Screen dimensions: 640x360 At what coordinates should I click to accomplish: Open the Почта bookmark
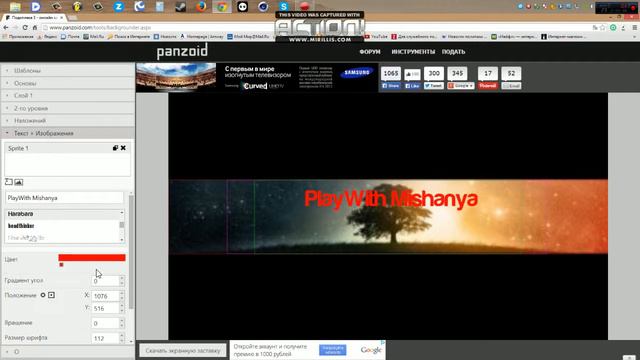pyautogui.click(x=70, y=37)
